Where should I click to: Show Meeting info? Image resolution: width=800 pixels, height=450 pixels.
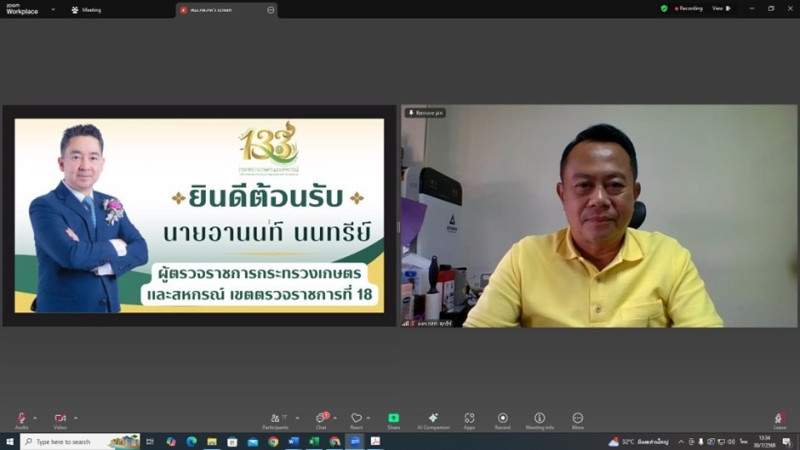coord(540,418)
